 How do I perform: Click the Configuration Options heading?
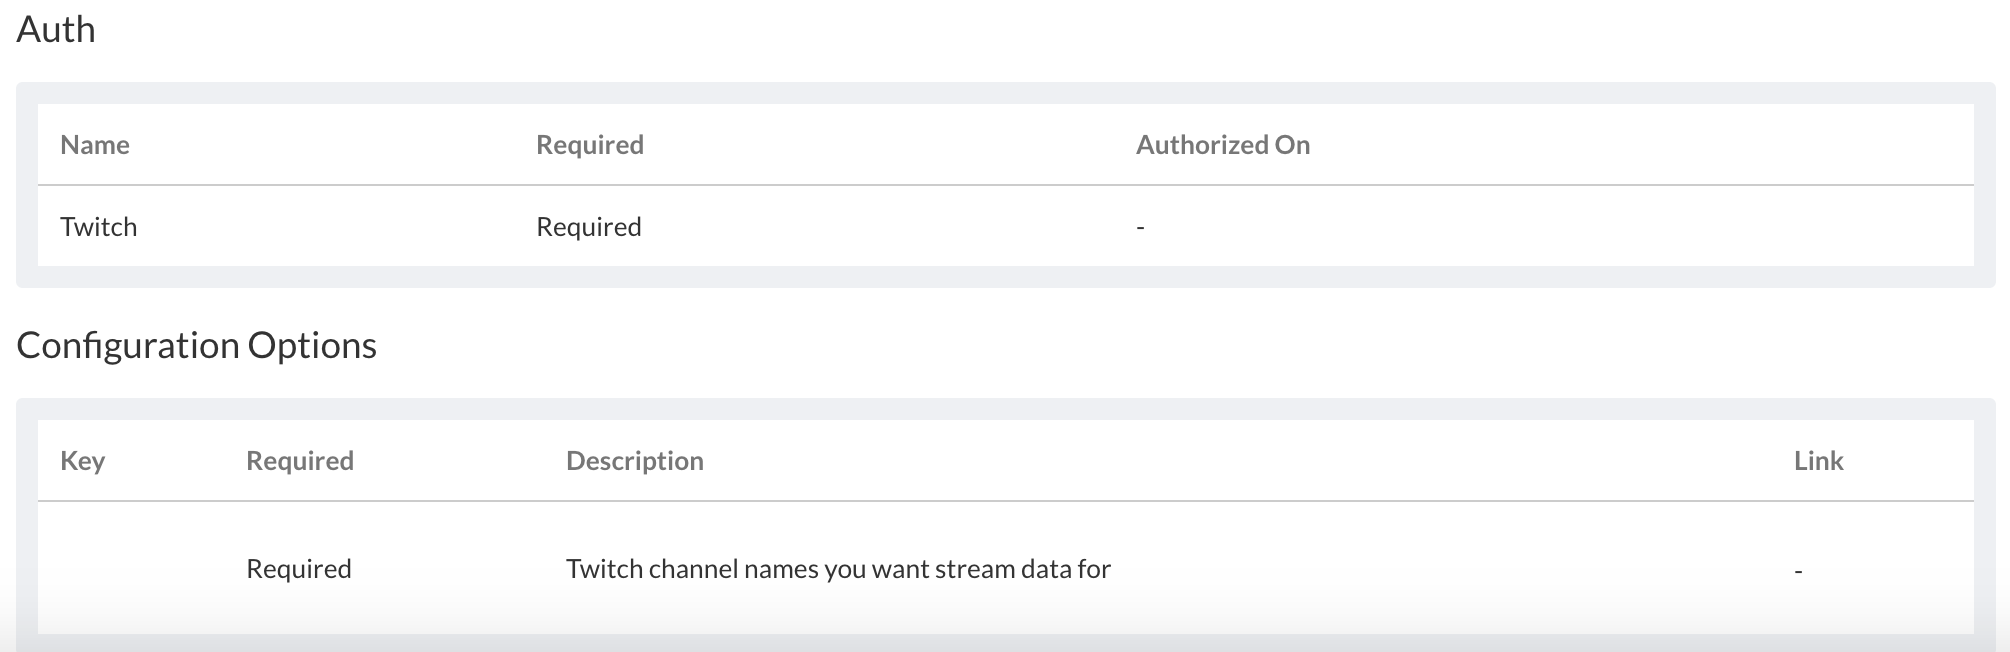196,346
